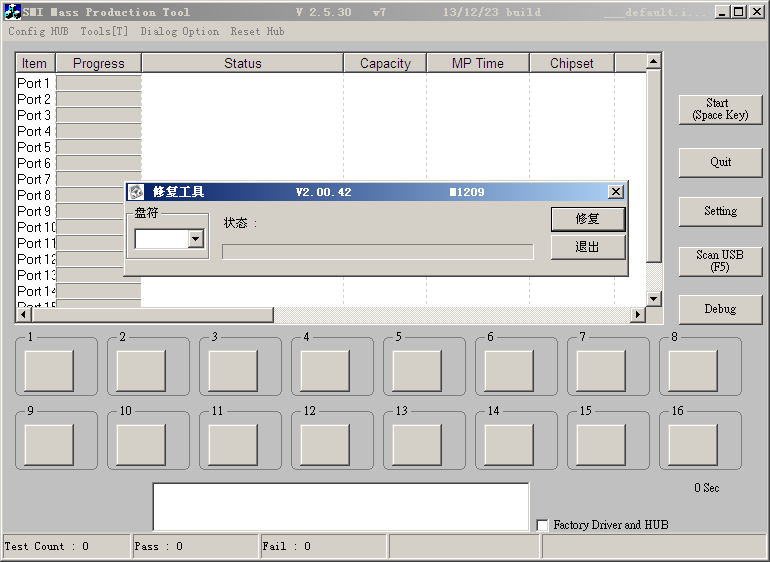The width and height of the screenshot is (770, 562).
Task: Click horizontal scrollbar left arrow
Action: (x=24, y=314)
